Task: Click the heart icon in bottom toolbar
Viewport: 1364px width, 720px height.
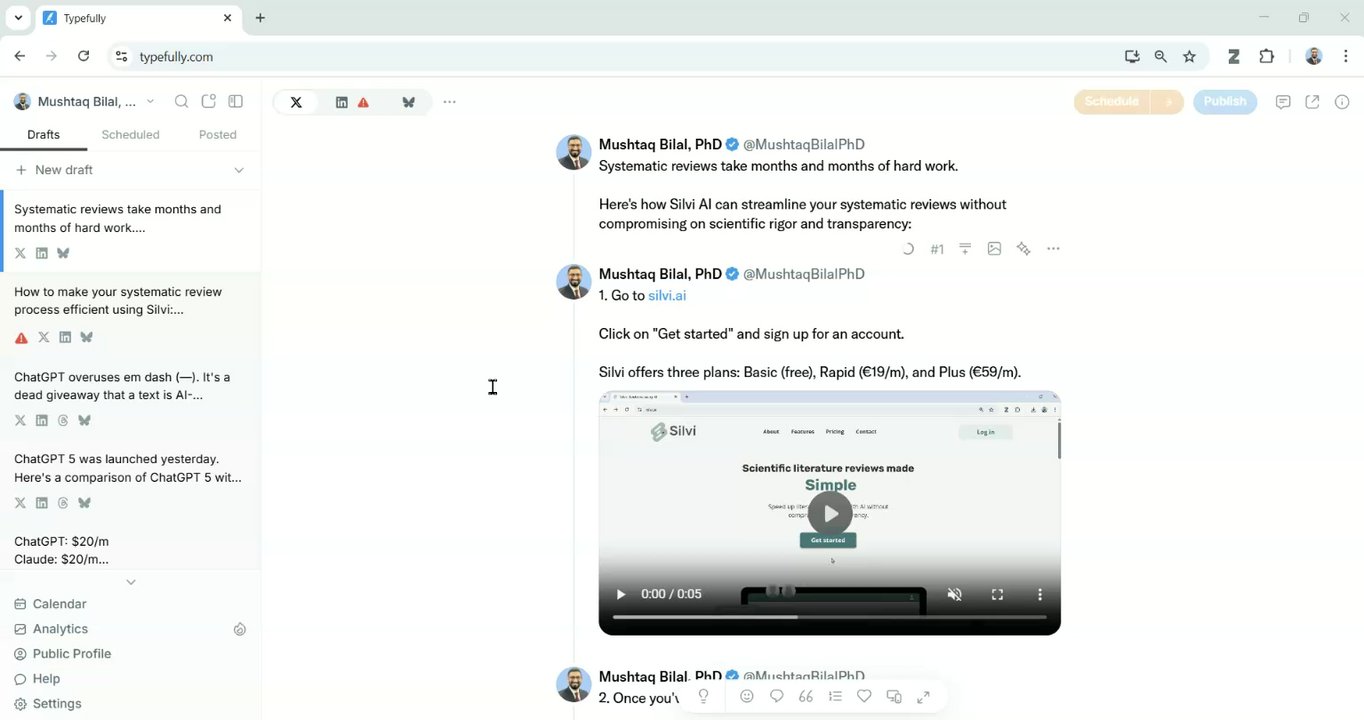Action: pyautogui.click(x=864, y=696)
